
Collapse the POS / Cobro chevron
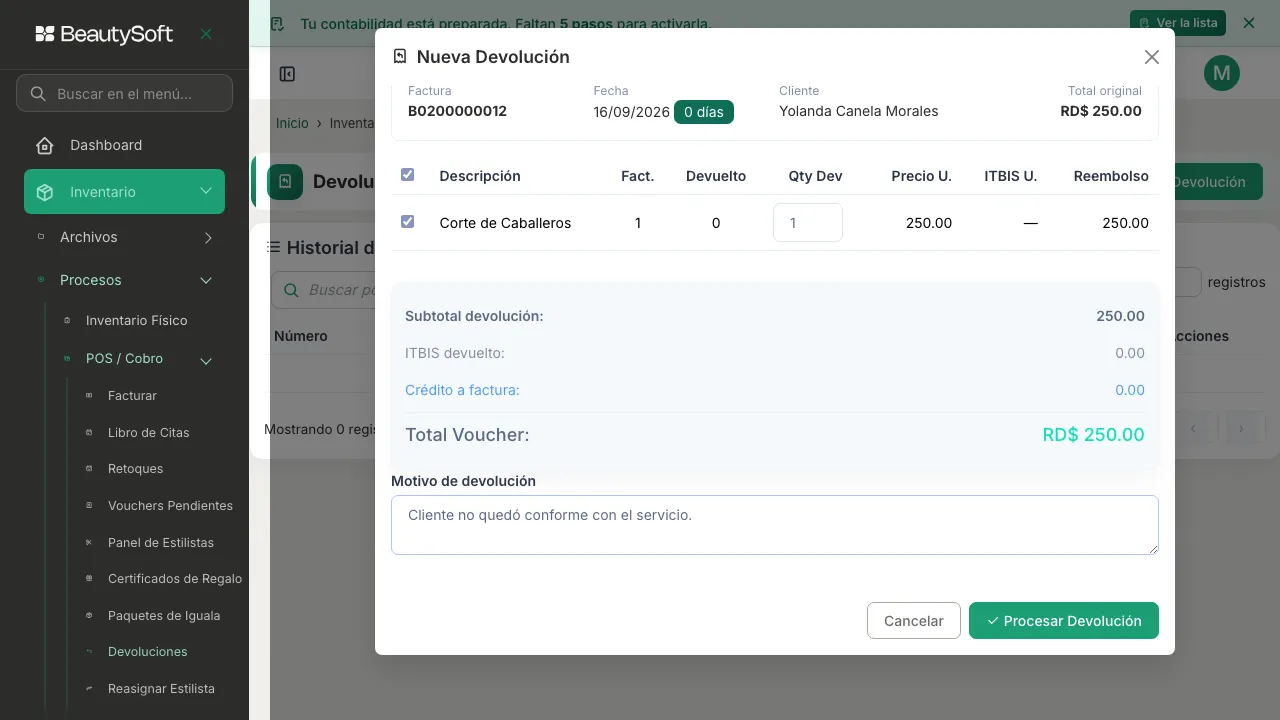pyautogui.click(x=206, y=360)
